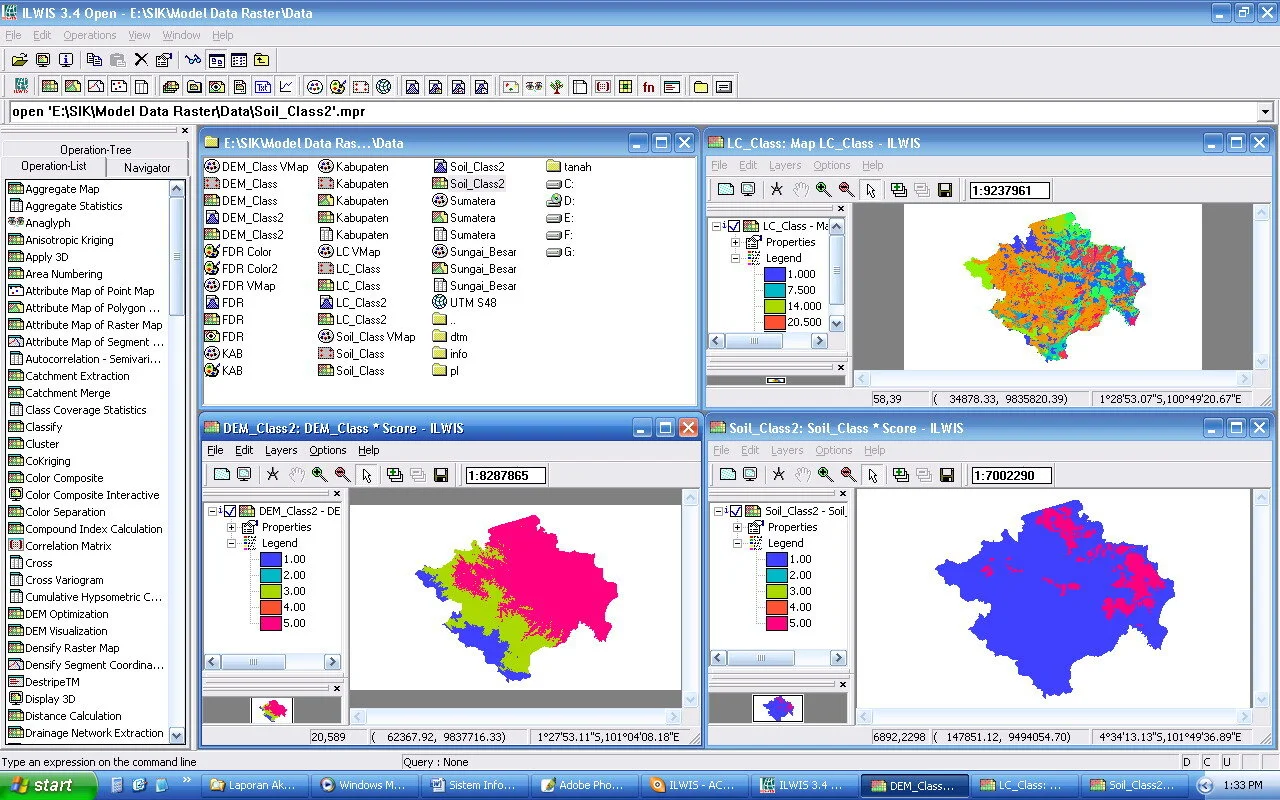Open the Operations menu in main menu bar
Screen dimensions: 1280x800
point(90,35)
